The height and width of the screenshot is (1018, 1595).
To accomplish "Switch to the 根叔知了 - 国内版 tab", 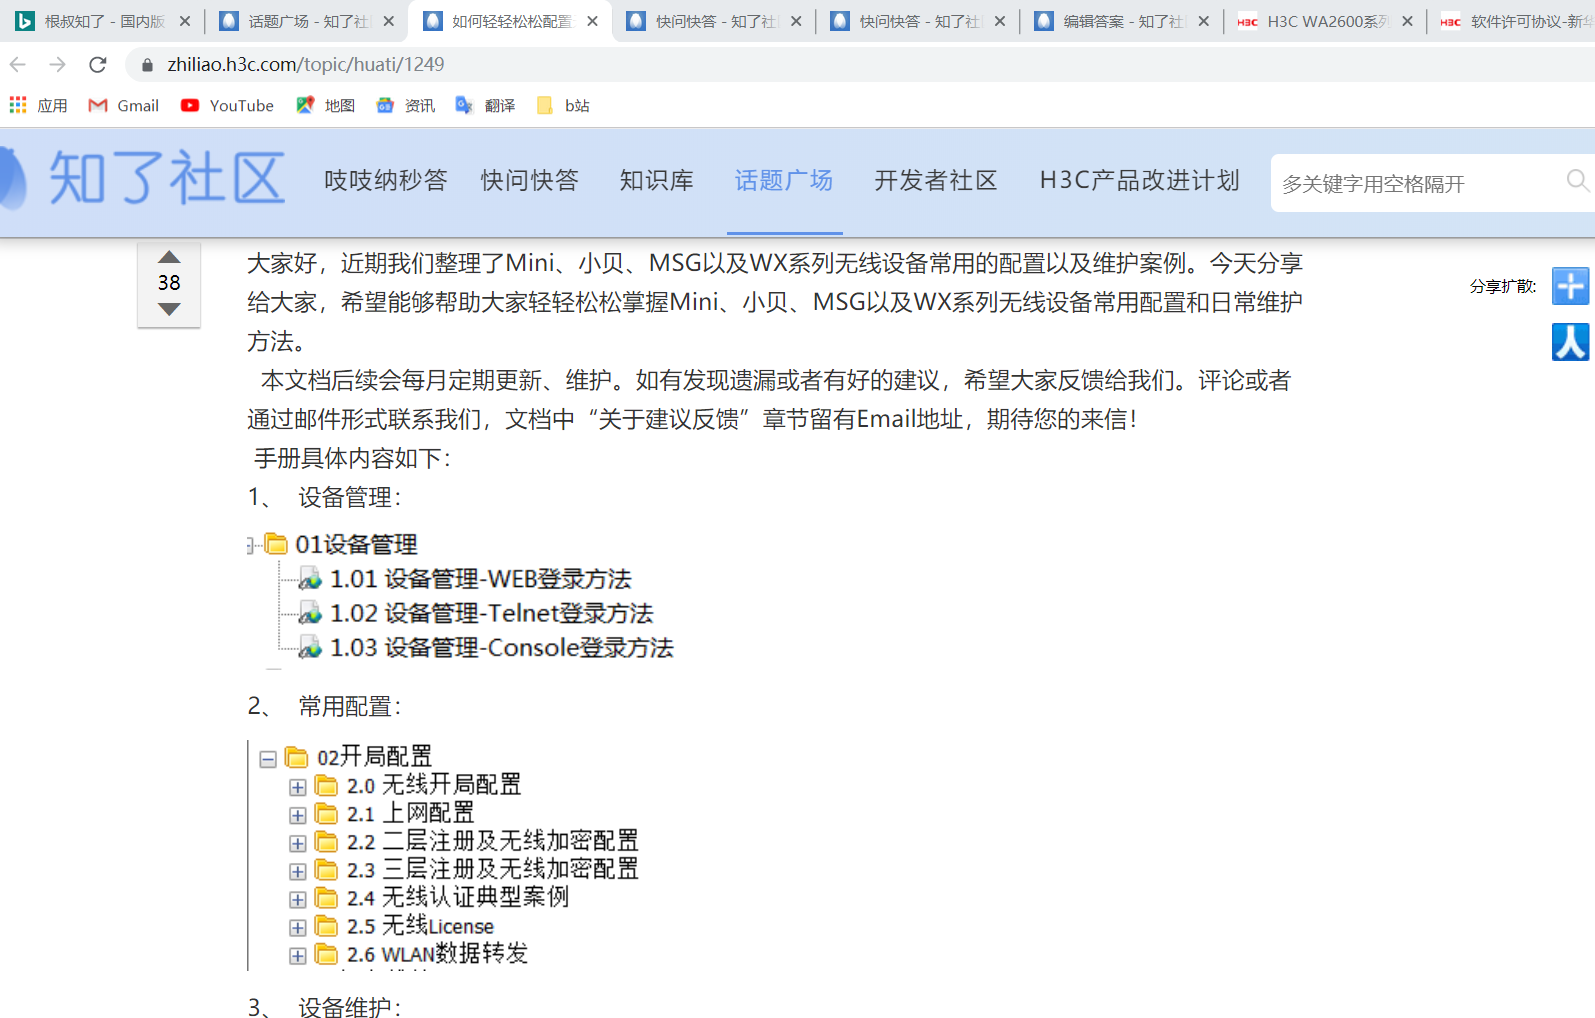I will pos(102,21).
